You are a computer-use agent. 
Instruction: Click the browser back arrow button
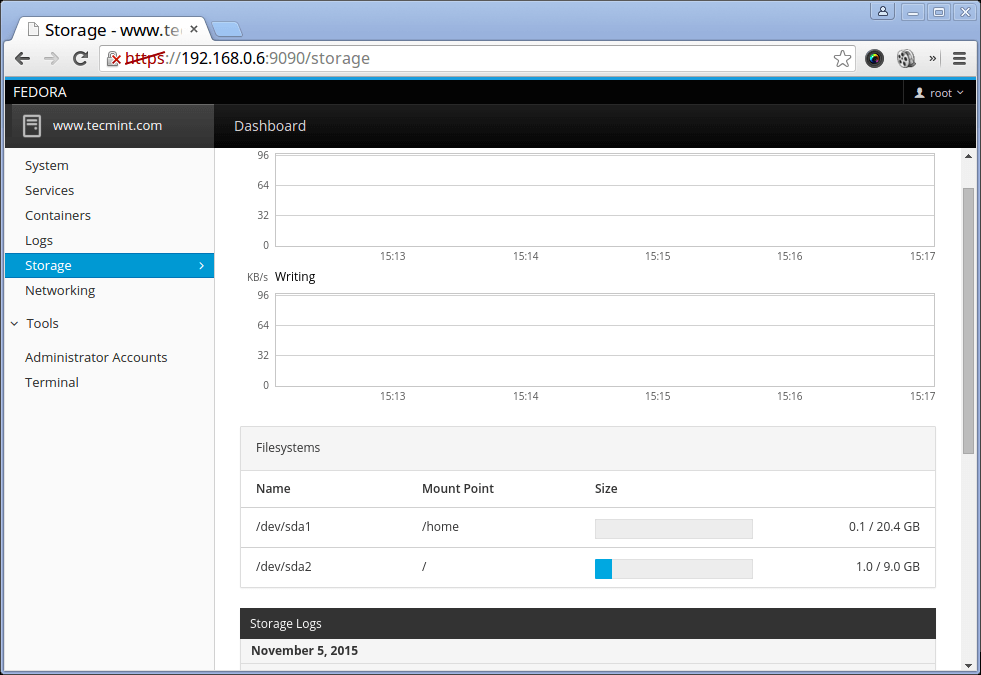click(x=22, y=58)
